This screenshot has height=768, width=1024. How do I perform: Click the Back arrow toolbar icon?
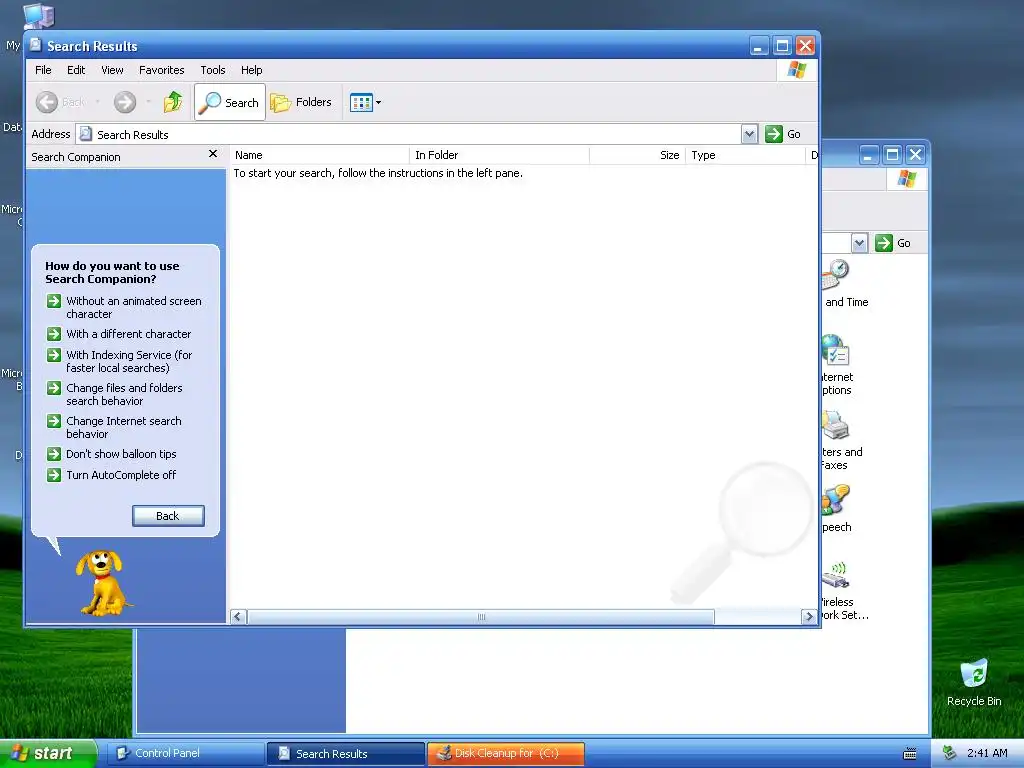click(x=47, y=102)
